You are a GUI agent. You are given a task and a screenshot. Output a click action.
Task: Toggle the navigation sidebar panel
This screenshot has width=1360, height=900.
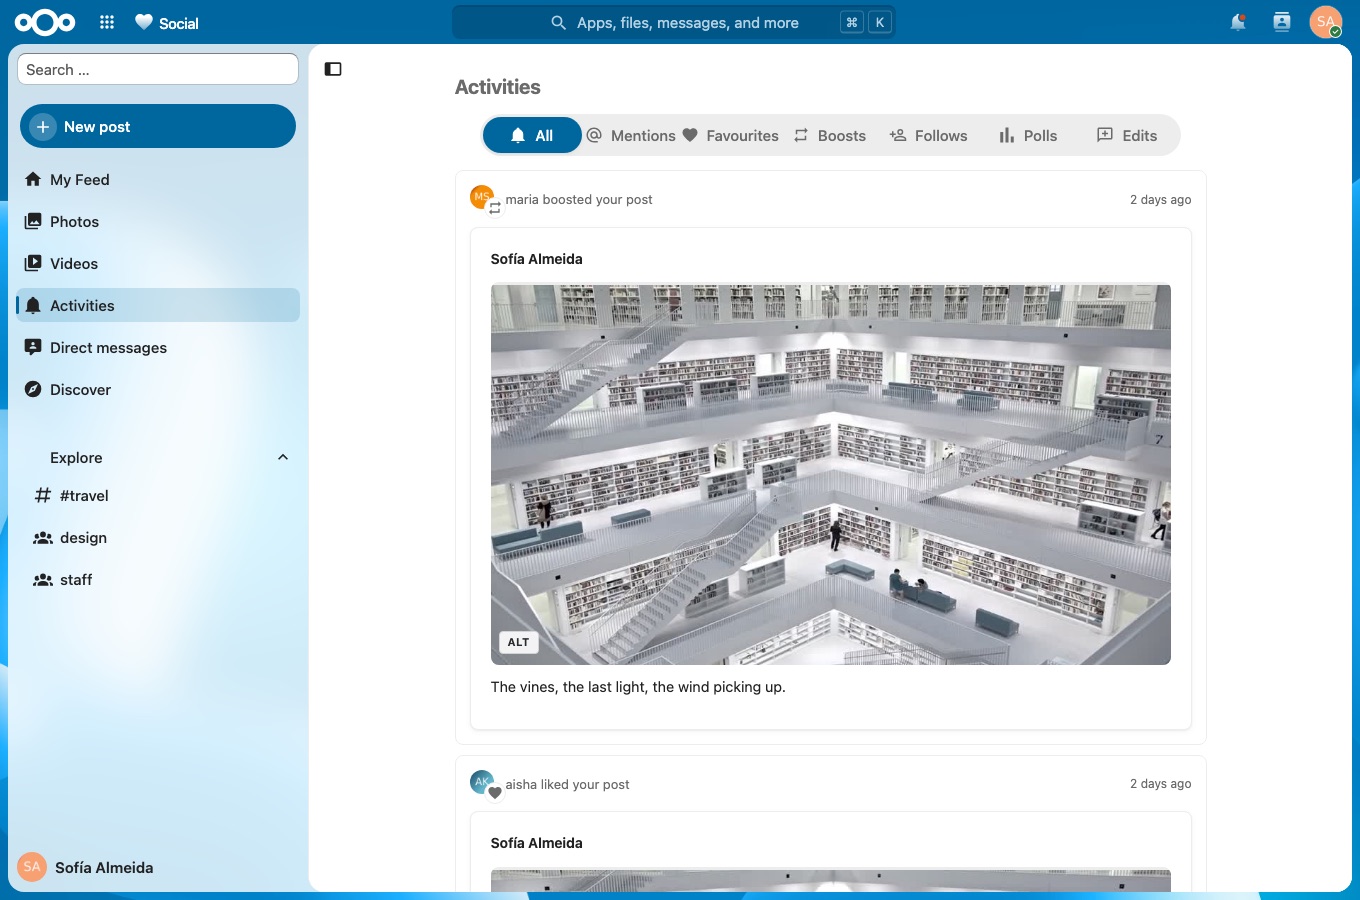click(x=333, y=69)
